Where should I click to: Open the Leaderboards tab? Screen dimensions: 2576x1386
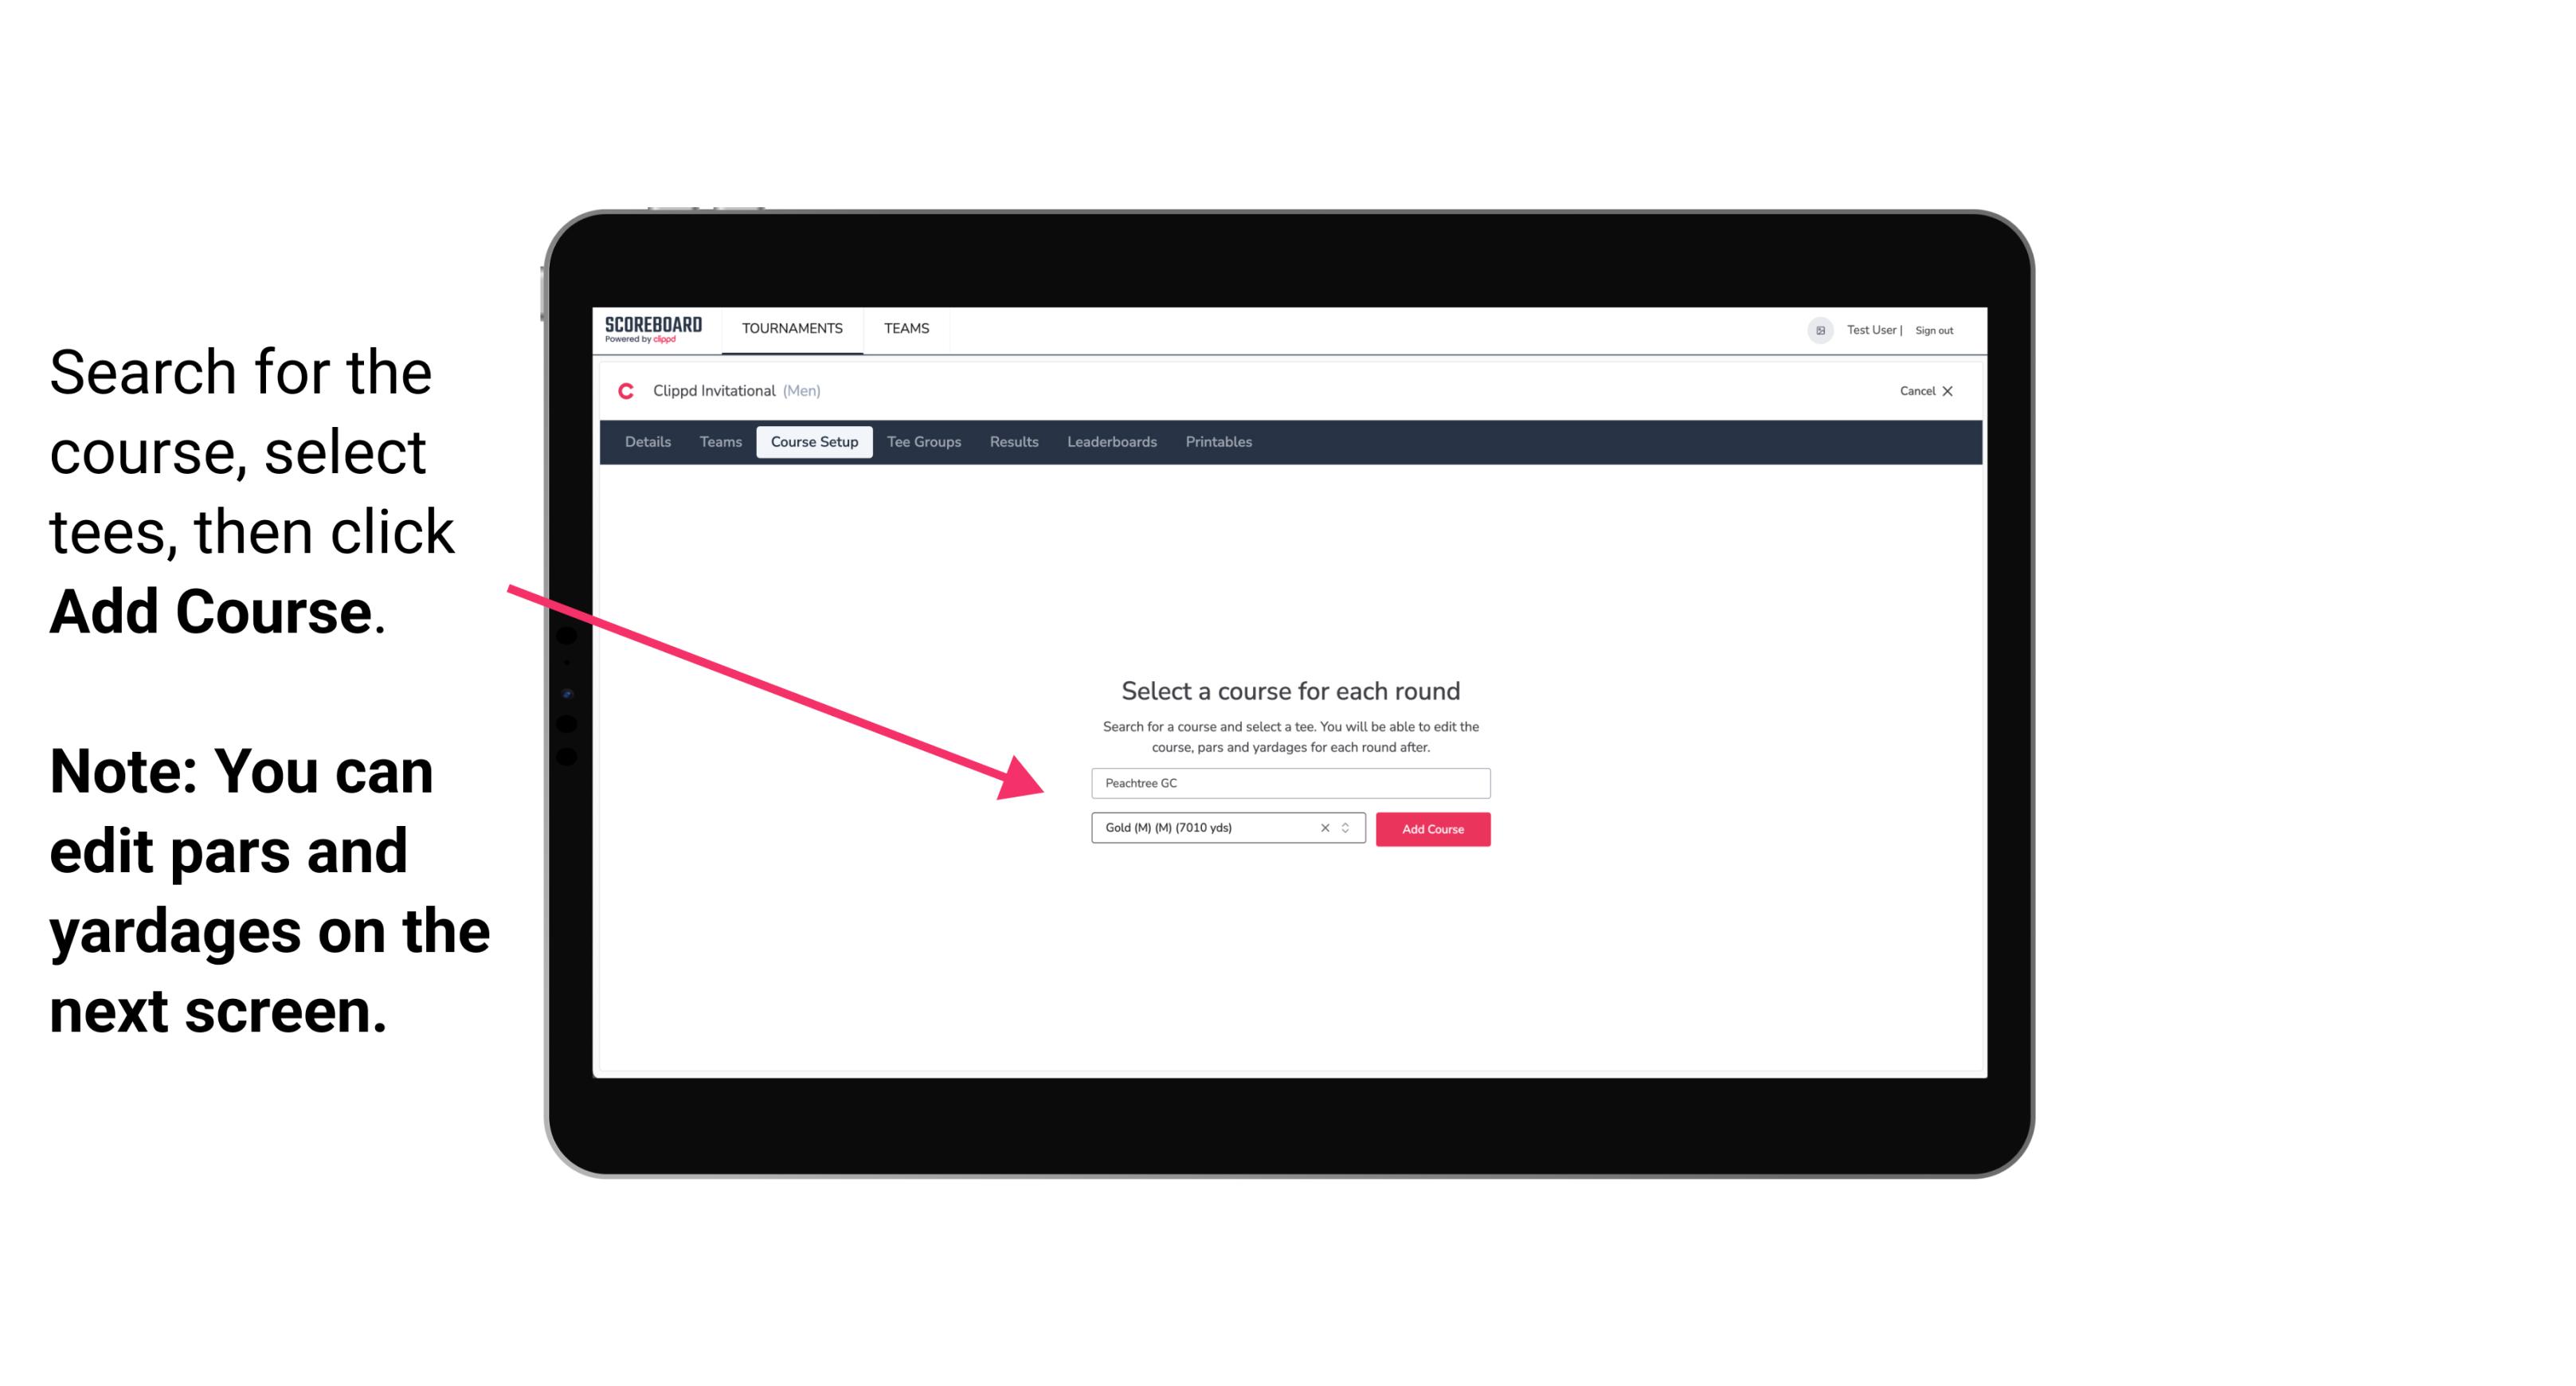click(x=1112, y=442)
